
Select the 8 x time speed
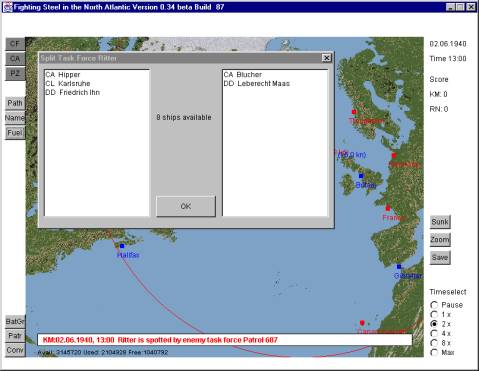coord(434,343)
